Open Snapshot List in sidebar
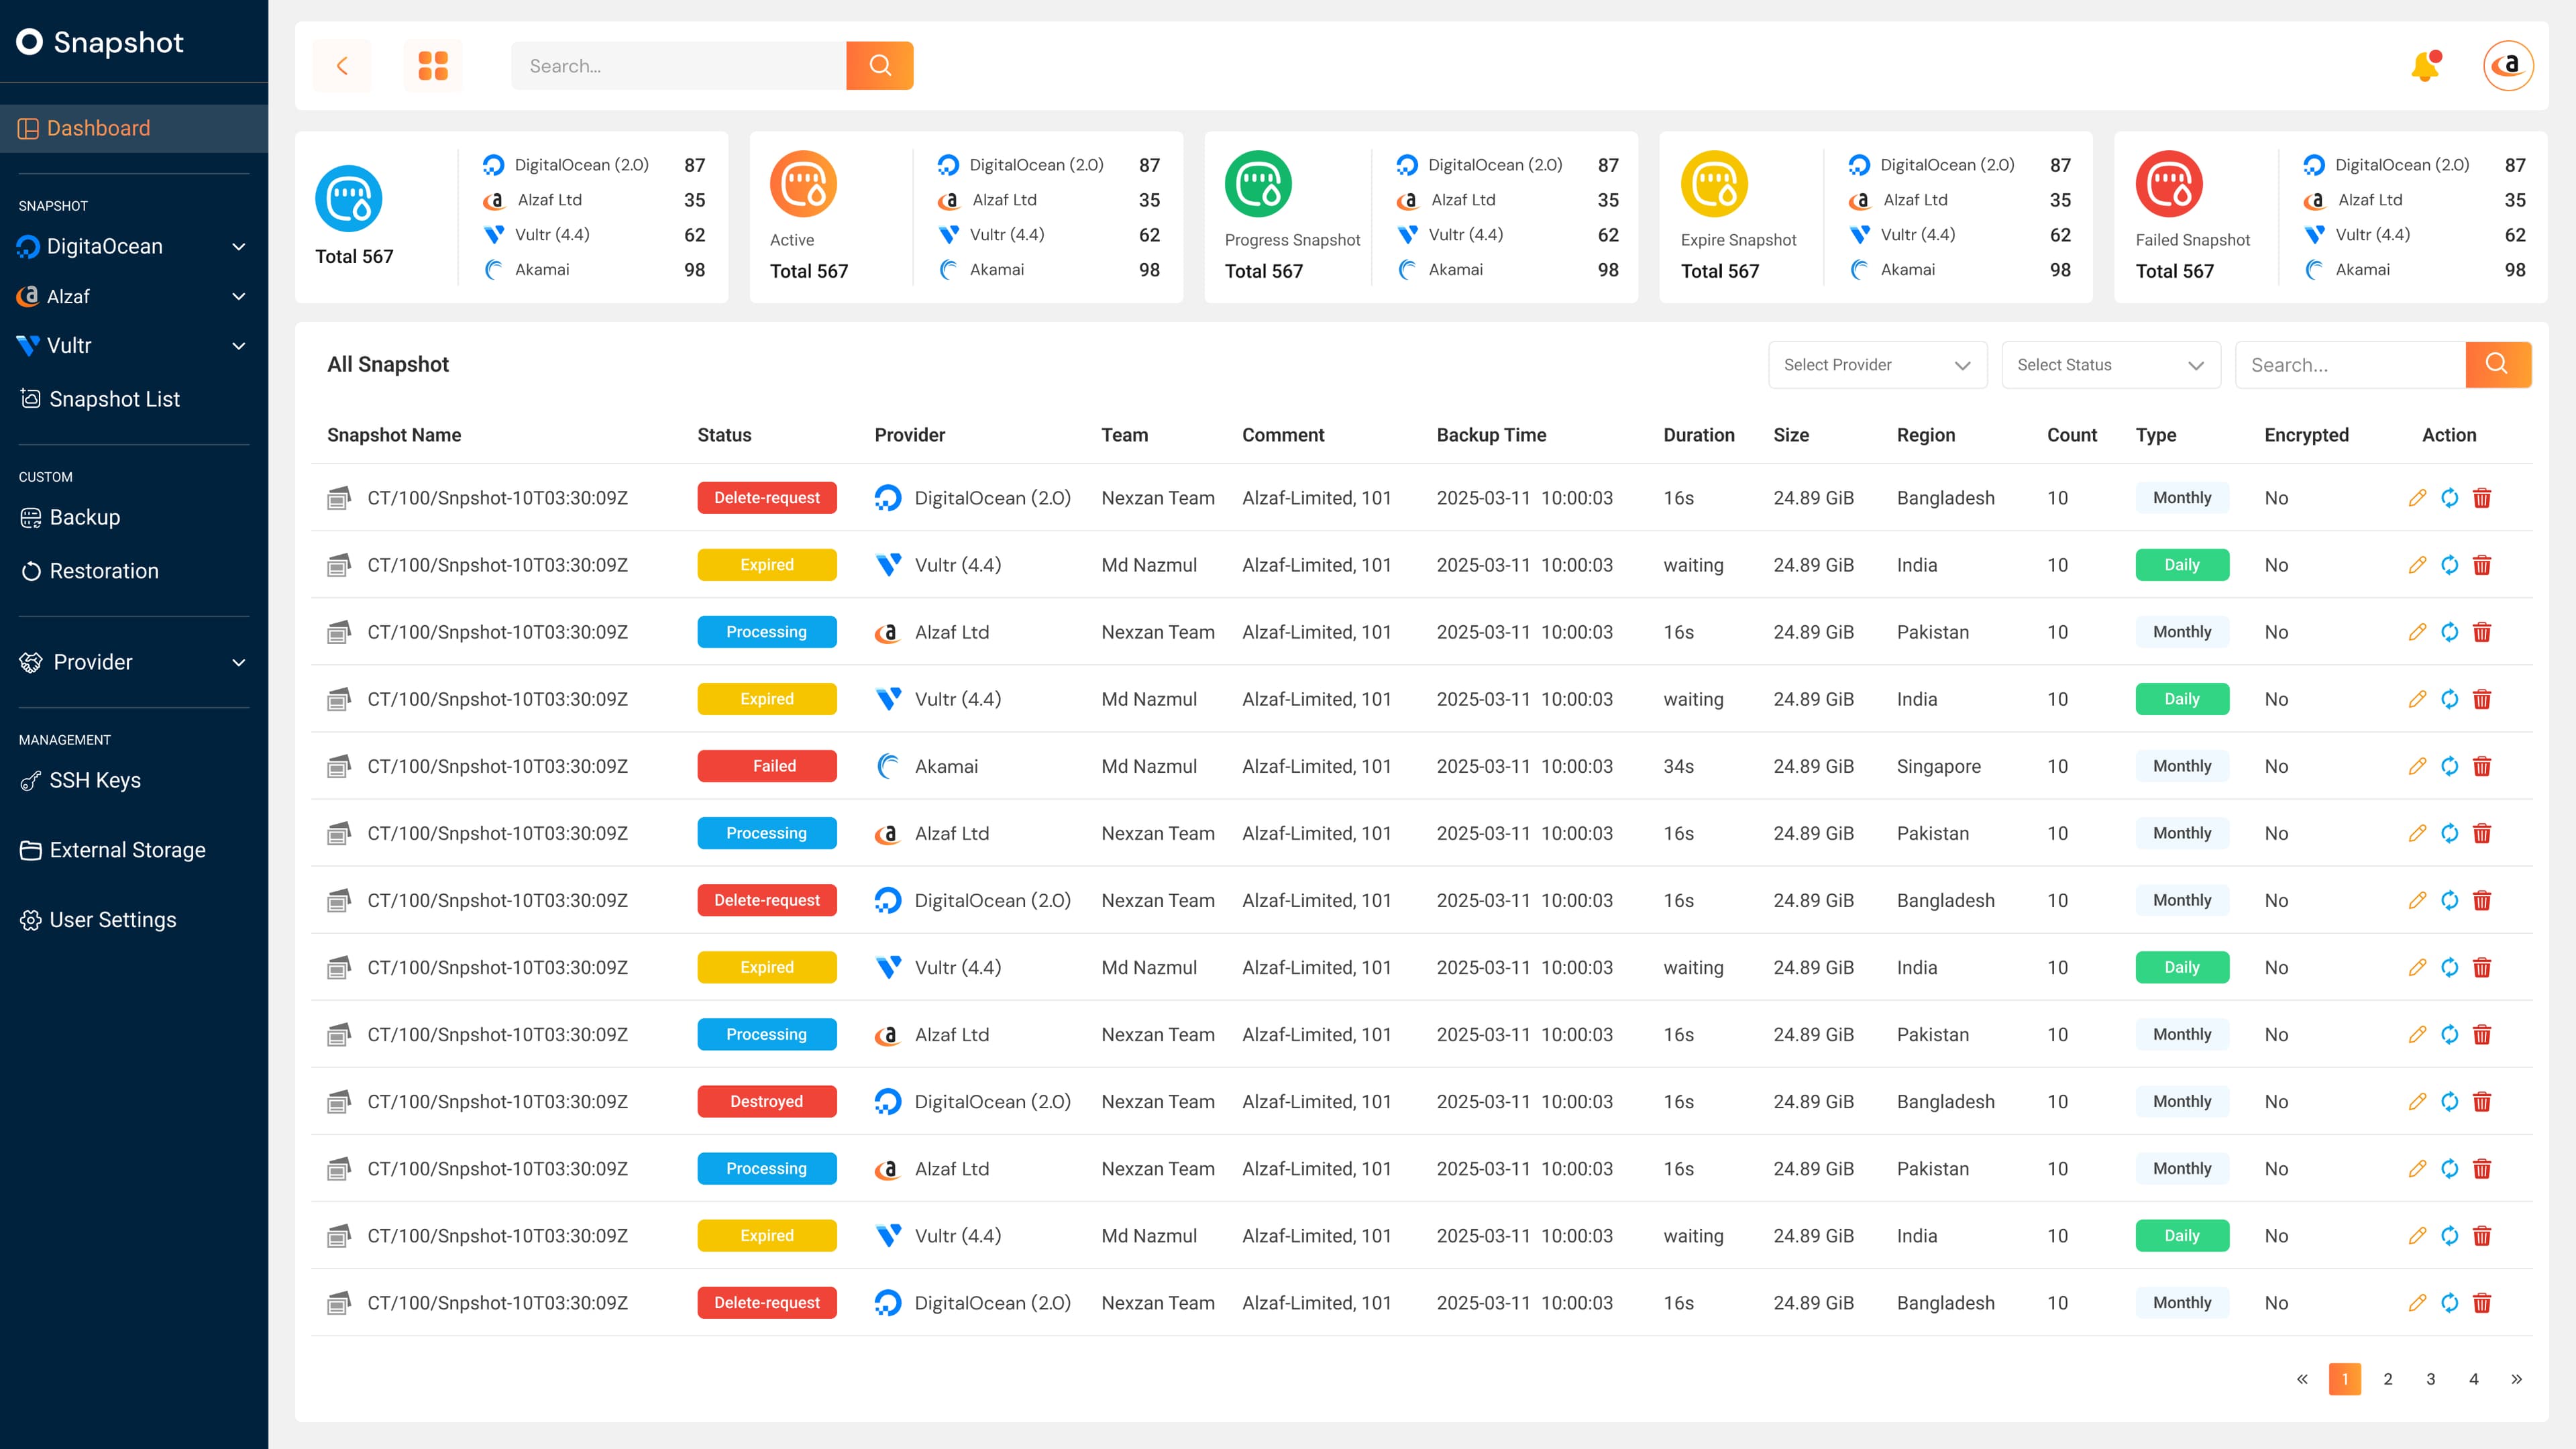 pos(114,399)
